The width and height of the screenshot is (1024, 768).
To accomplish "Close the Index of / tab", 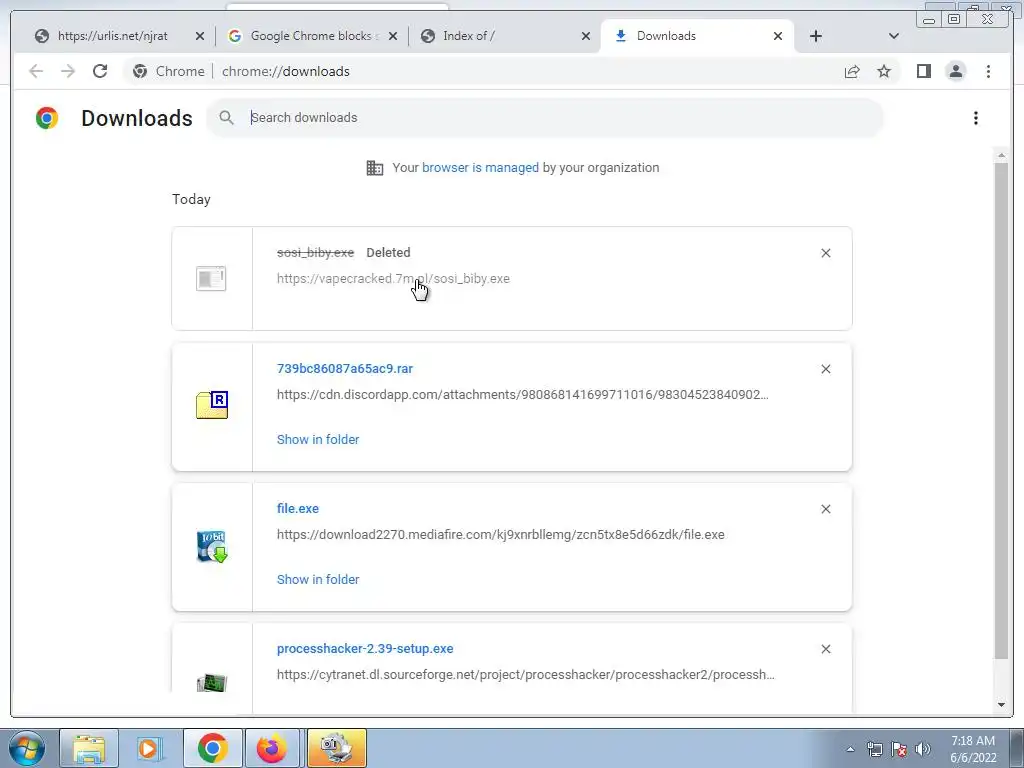I will pos(586,37).
